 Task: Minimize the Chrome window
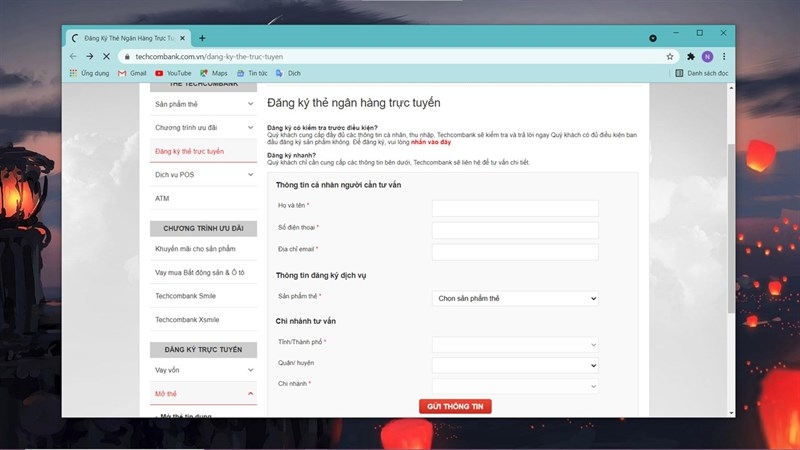tap(676, 33)
